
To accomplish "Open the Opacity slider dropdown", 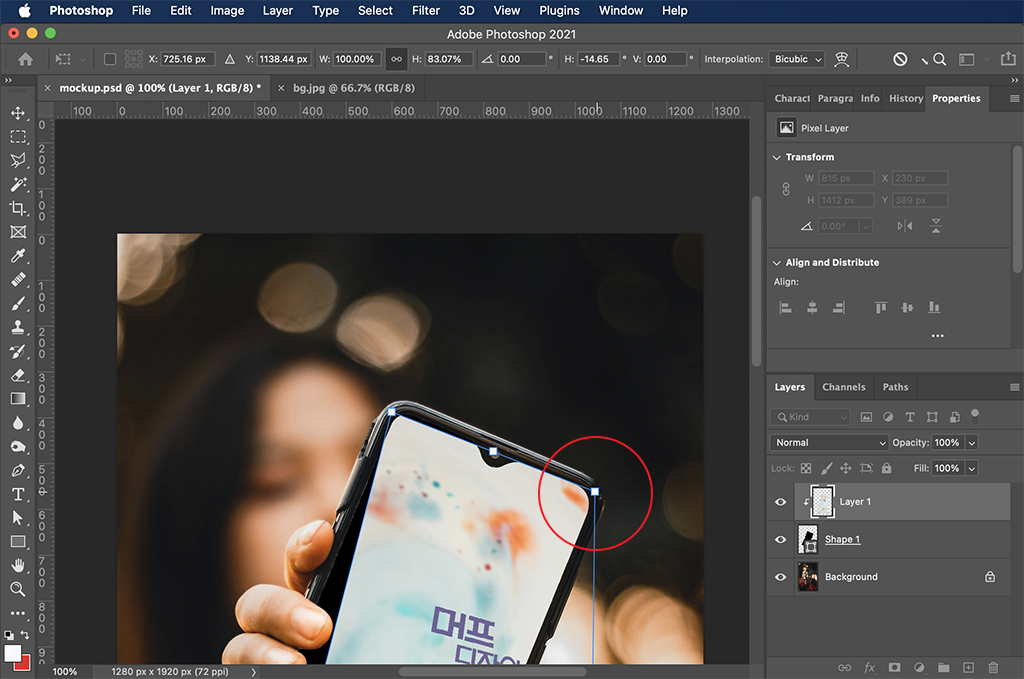I will (x=972, y=443).
